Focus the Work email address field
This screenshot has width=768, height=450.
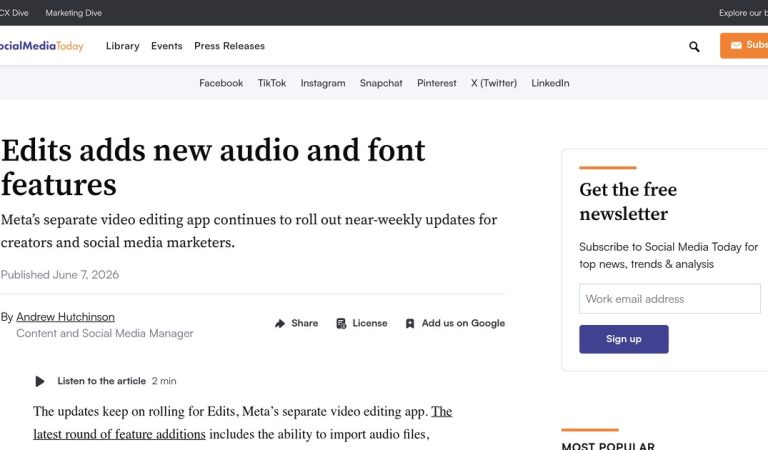[x=670, y=299]
